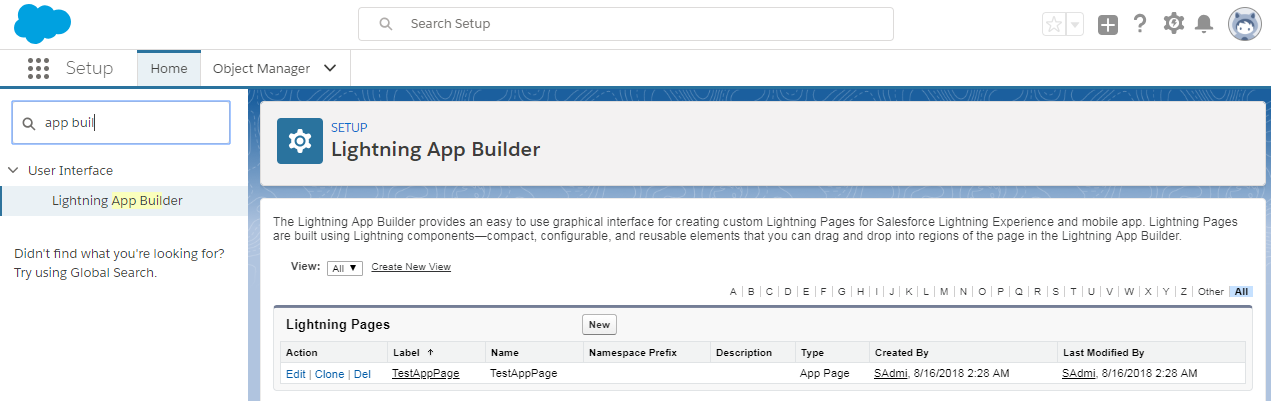Click the Lightning Pages section title
1271x401 pixels.
coord(338,325)
